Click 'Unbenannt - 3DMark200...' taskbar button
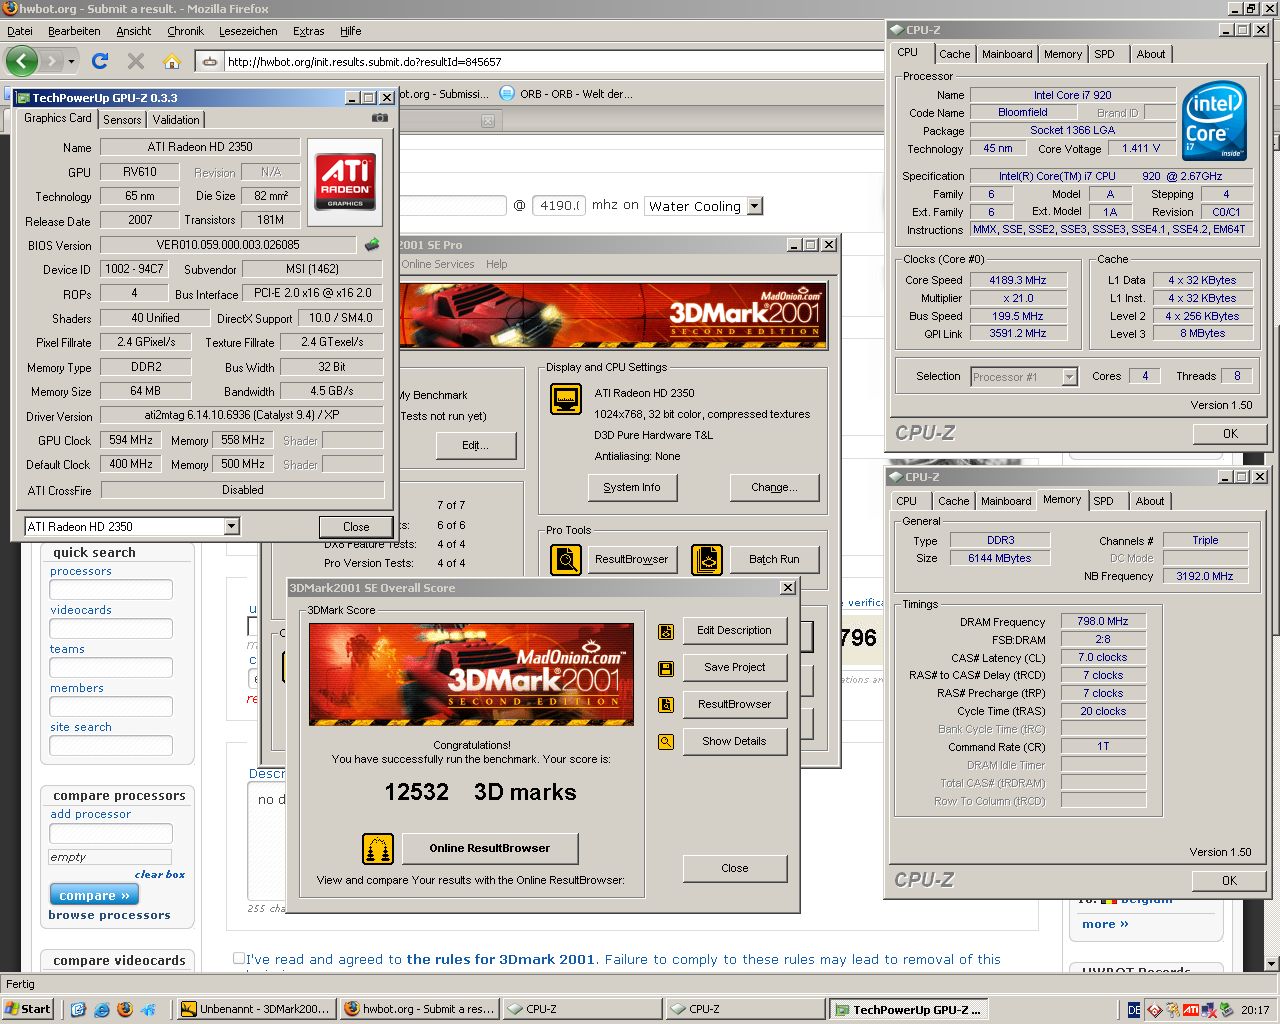1280x1024 pixels. pos(256,1009)
